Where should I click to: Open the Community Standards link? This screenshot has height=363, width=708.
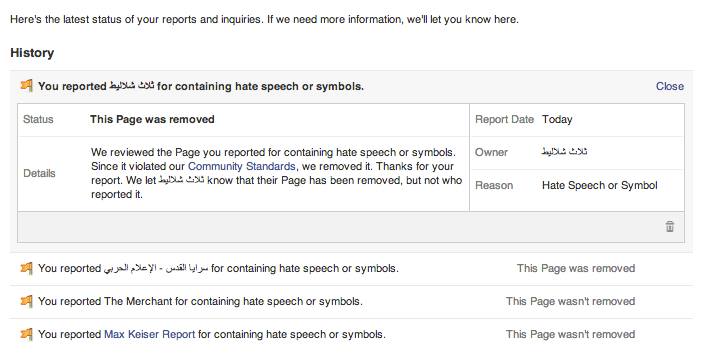point(242,166)
